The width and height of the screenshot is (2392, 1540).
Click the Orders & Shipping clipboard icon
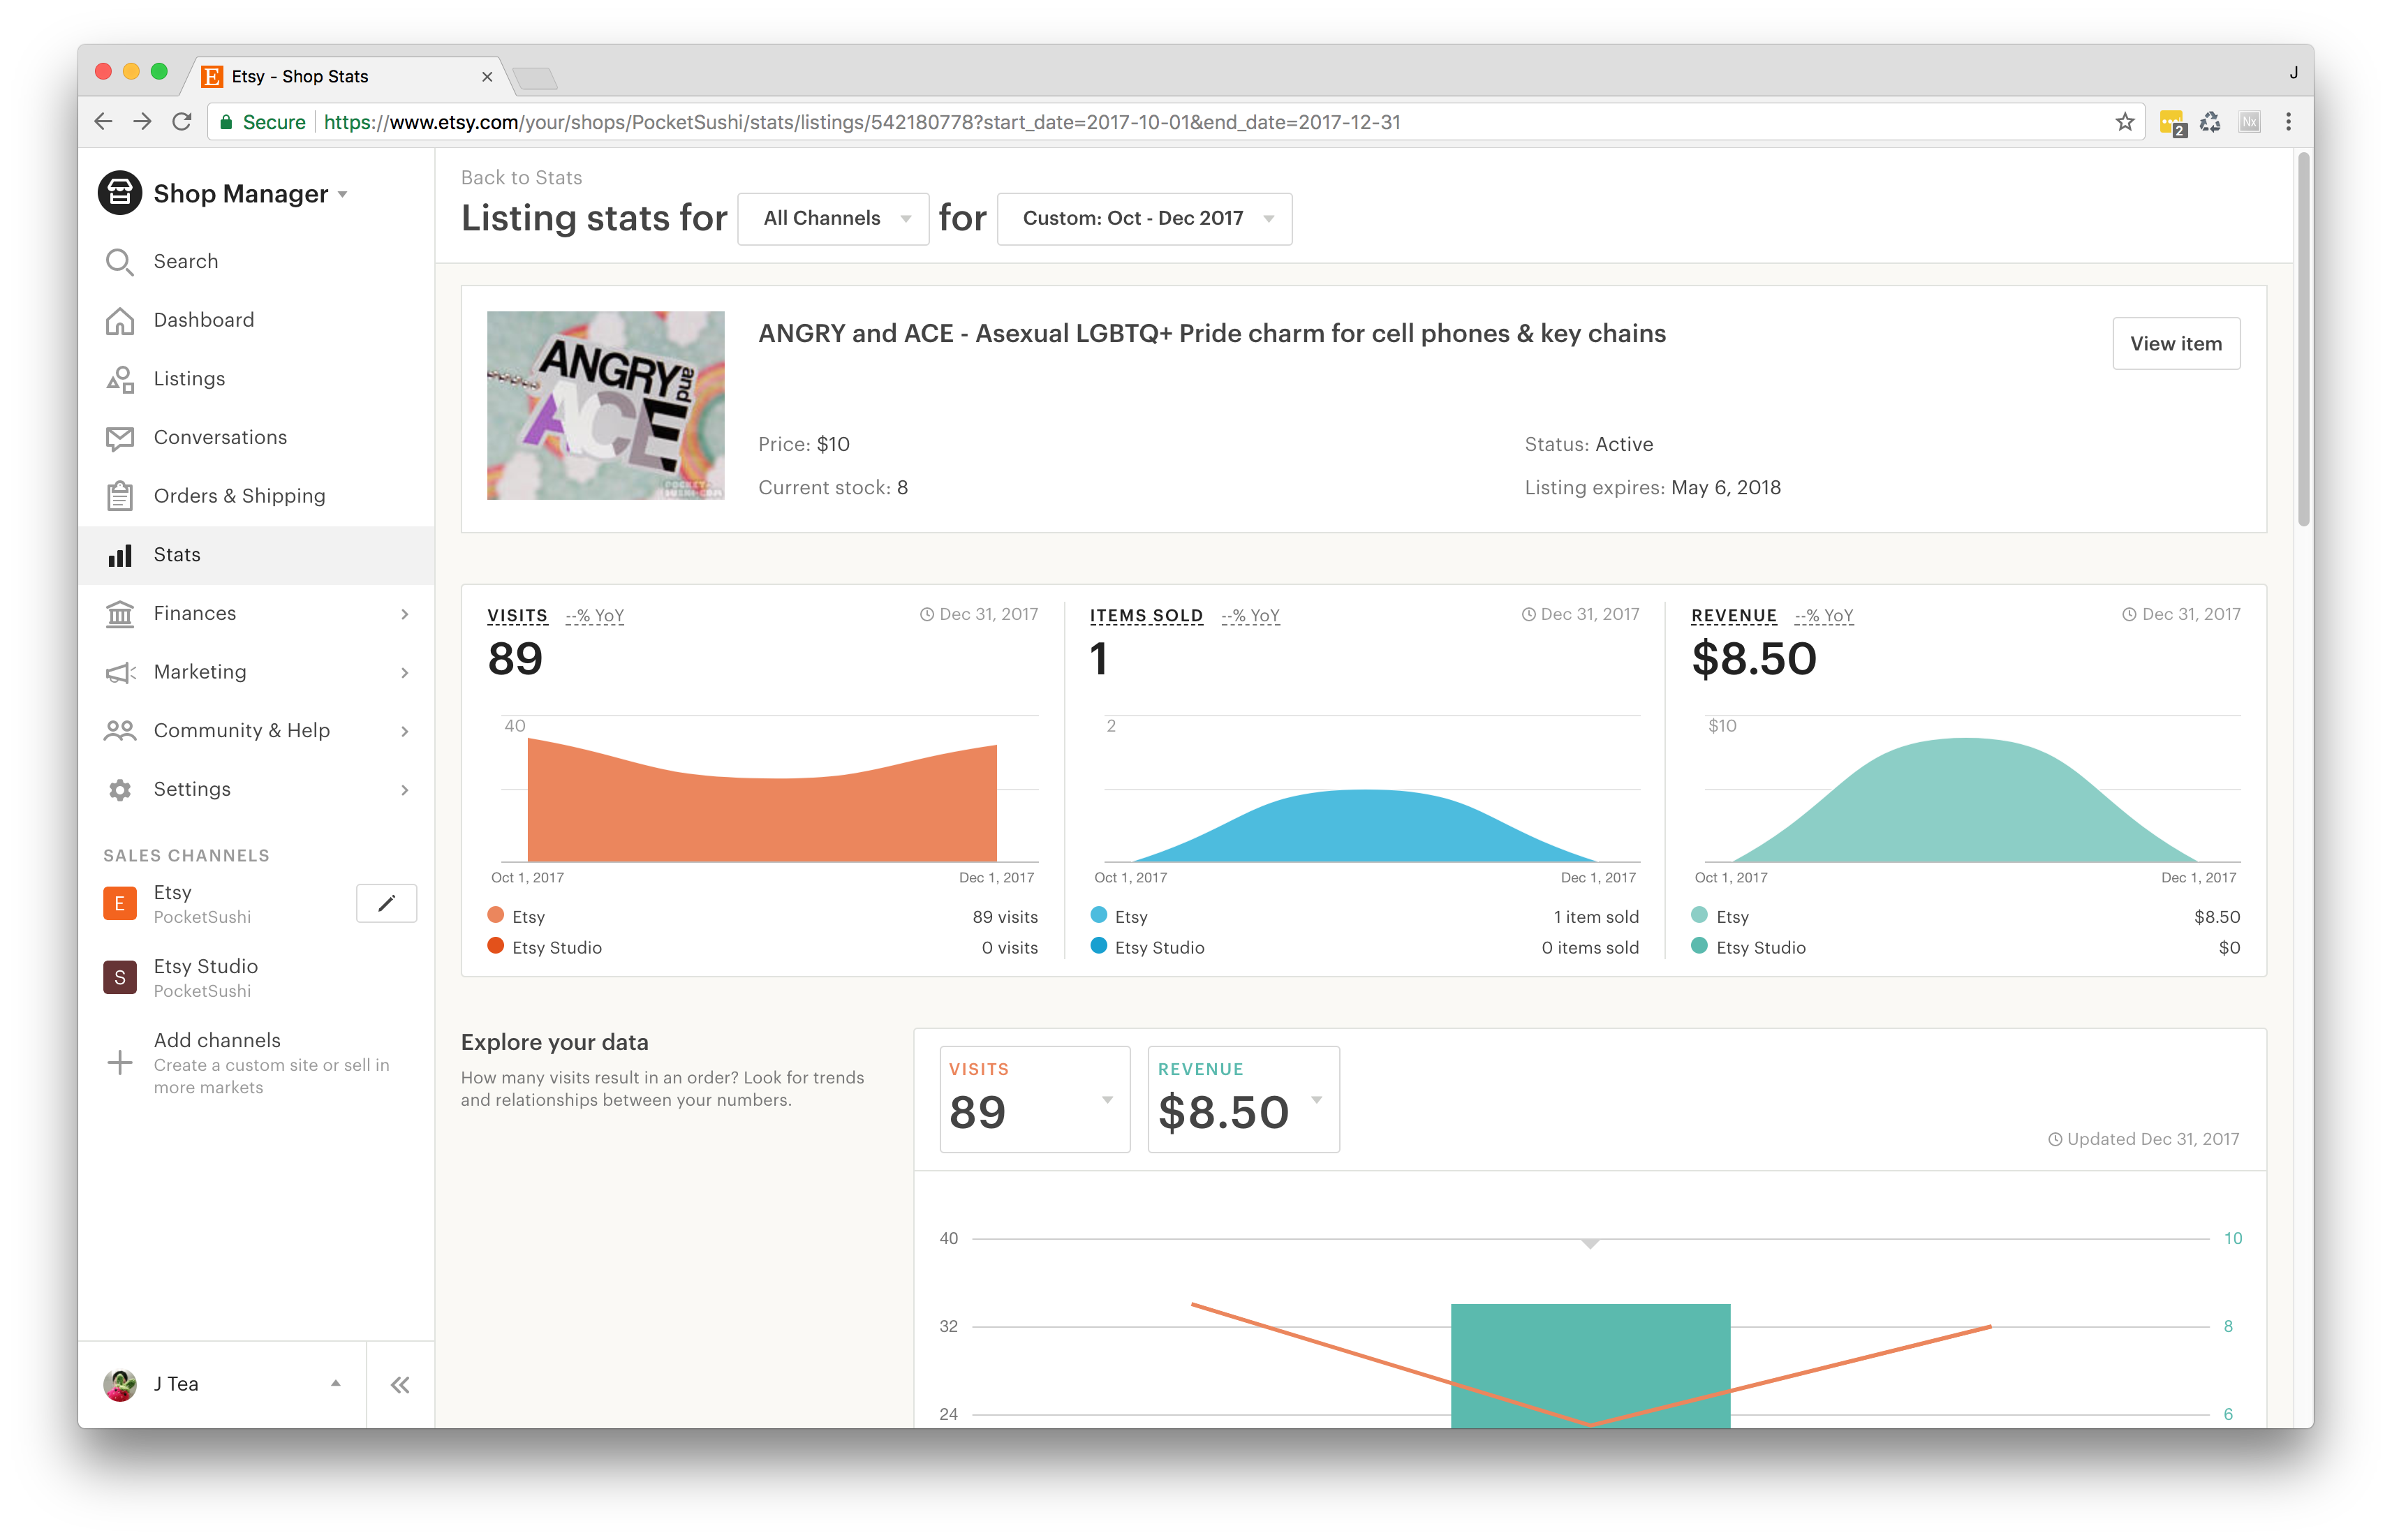click(x=119, y=496)
